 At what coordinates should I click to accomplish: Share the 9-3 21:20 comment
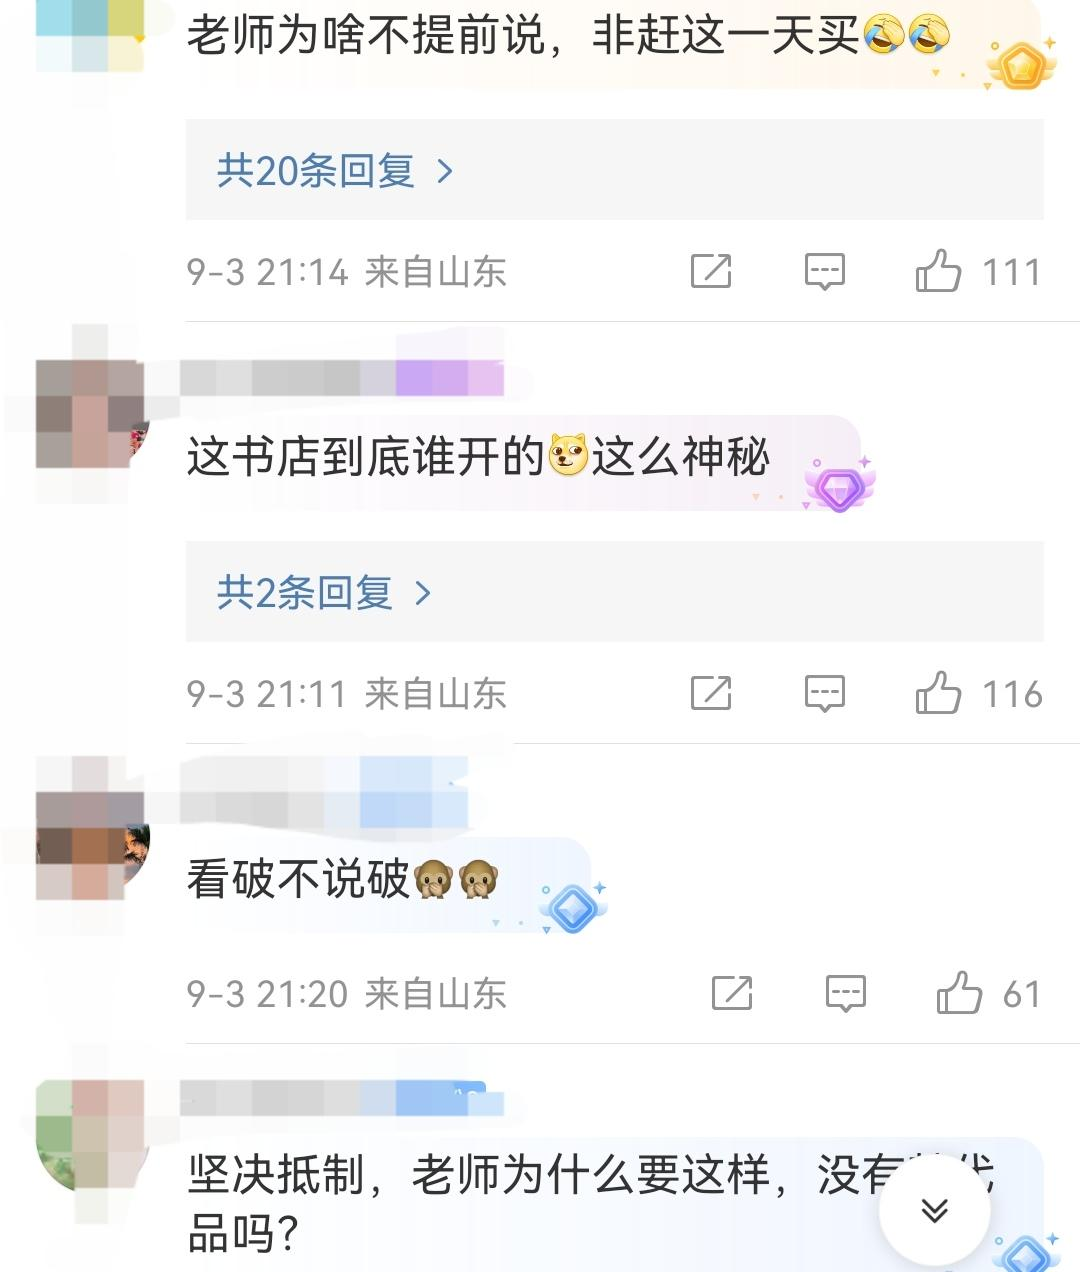coord(732,993)
